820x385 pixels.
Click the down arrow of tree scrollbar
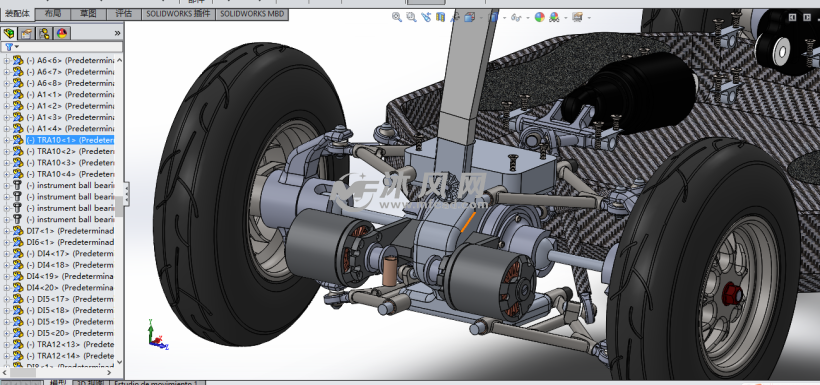[119, 362]
